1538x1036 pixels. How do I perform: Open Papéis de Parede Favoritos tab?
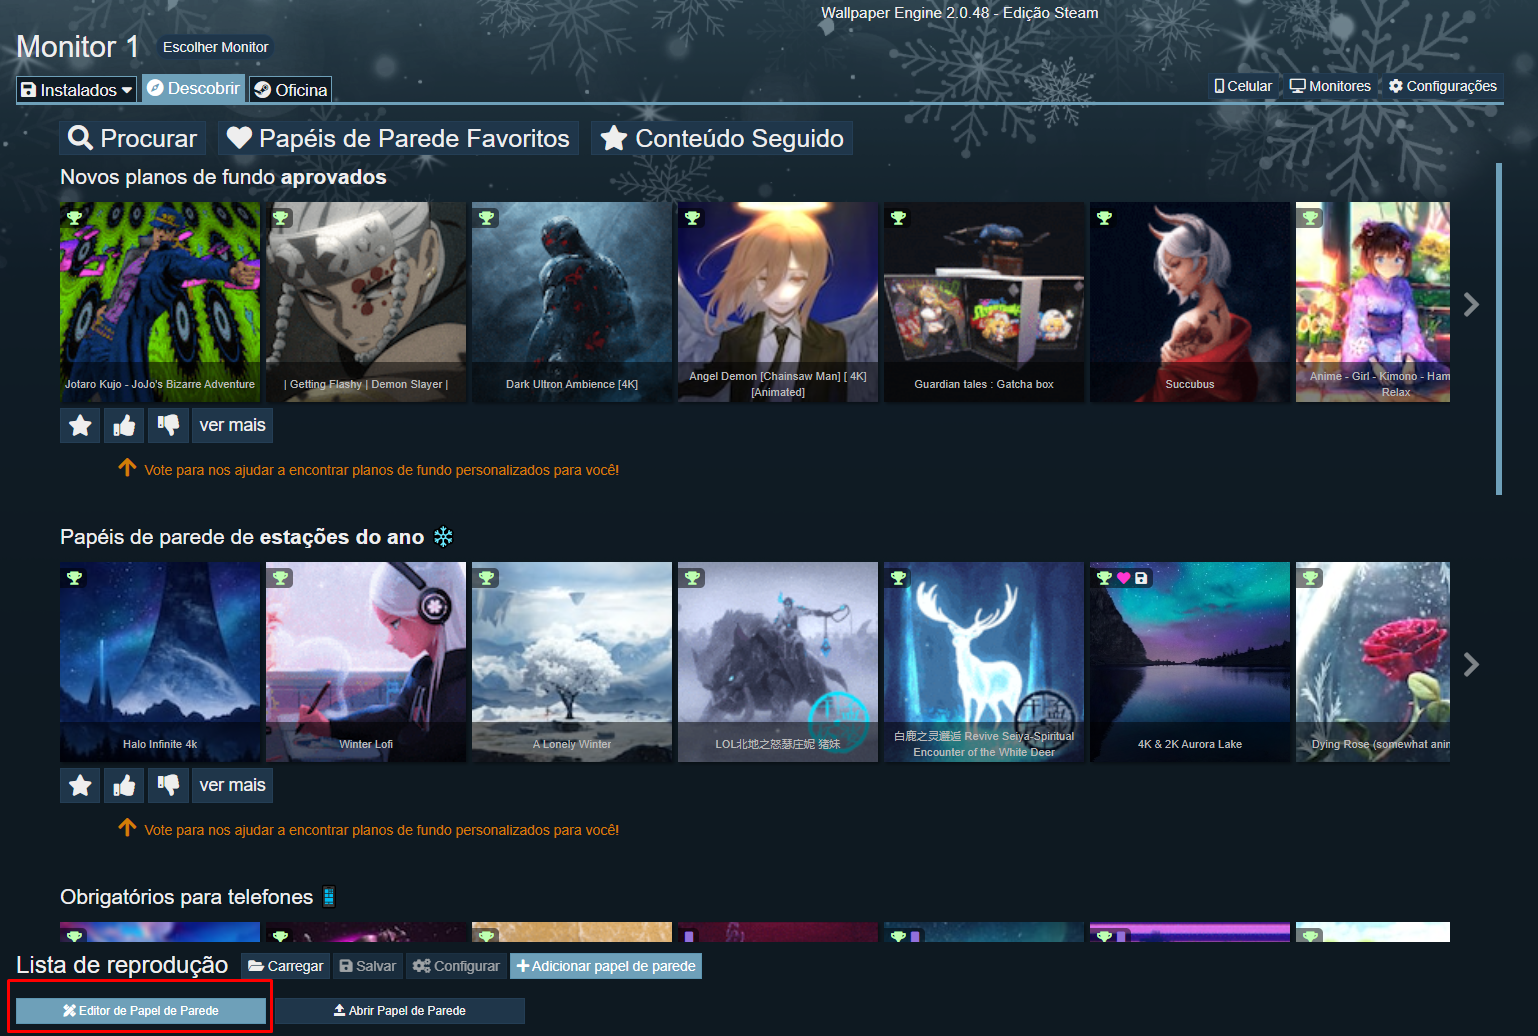pyautogui.click(x=399, y=138)
